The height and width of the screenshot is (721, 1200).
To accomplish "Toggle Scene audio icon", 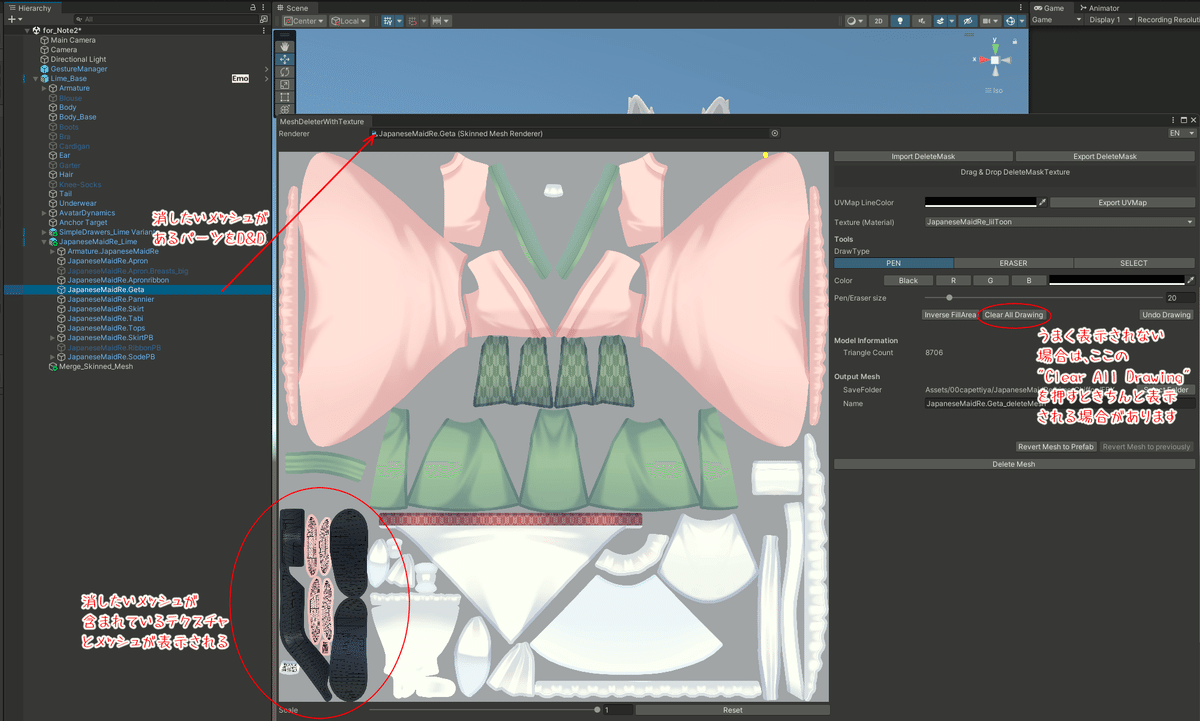I will coord(921,21).
